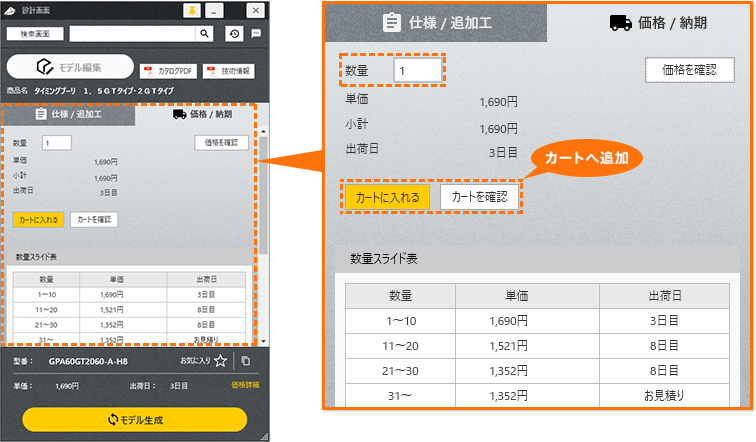This screenshot has width=756, height=442.
Task: Click the chat message icon
Action: coord(256,33)
